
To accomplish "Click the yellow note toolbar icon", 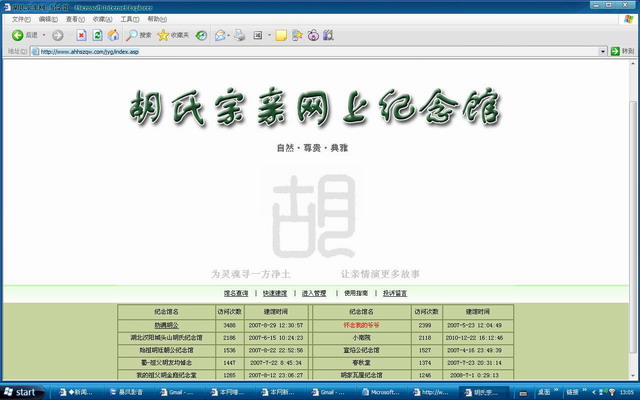I will tap(281, 36).
